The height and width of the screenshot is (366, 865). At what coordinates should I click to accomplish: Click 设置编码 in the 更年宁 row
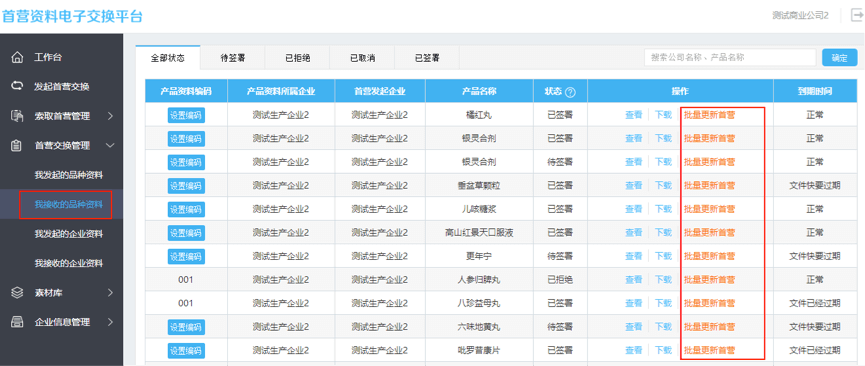coord(186,256)
